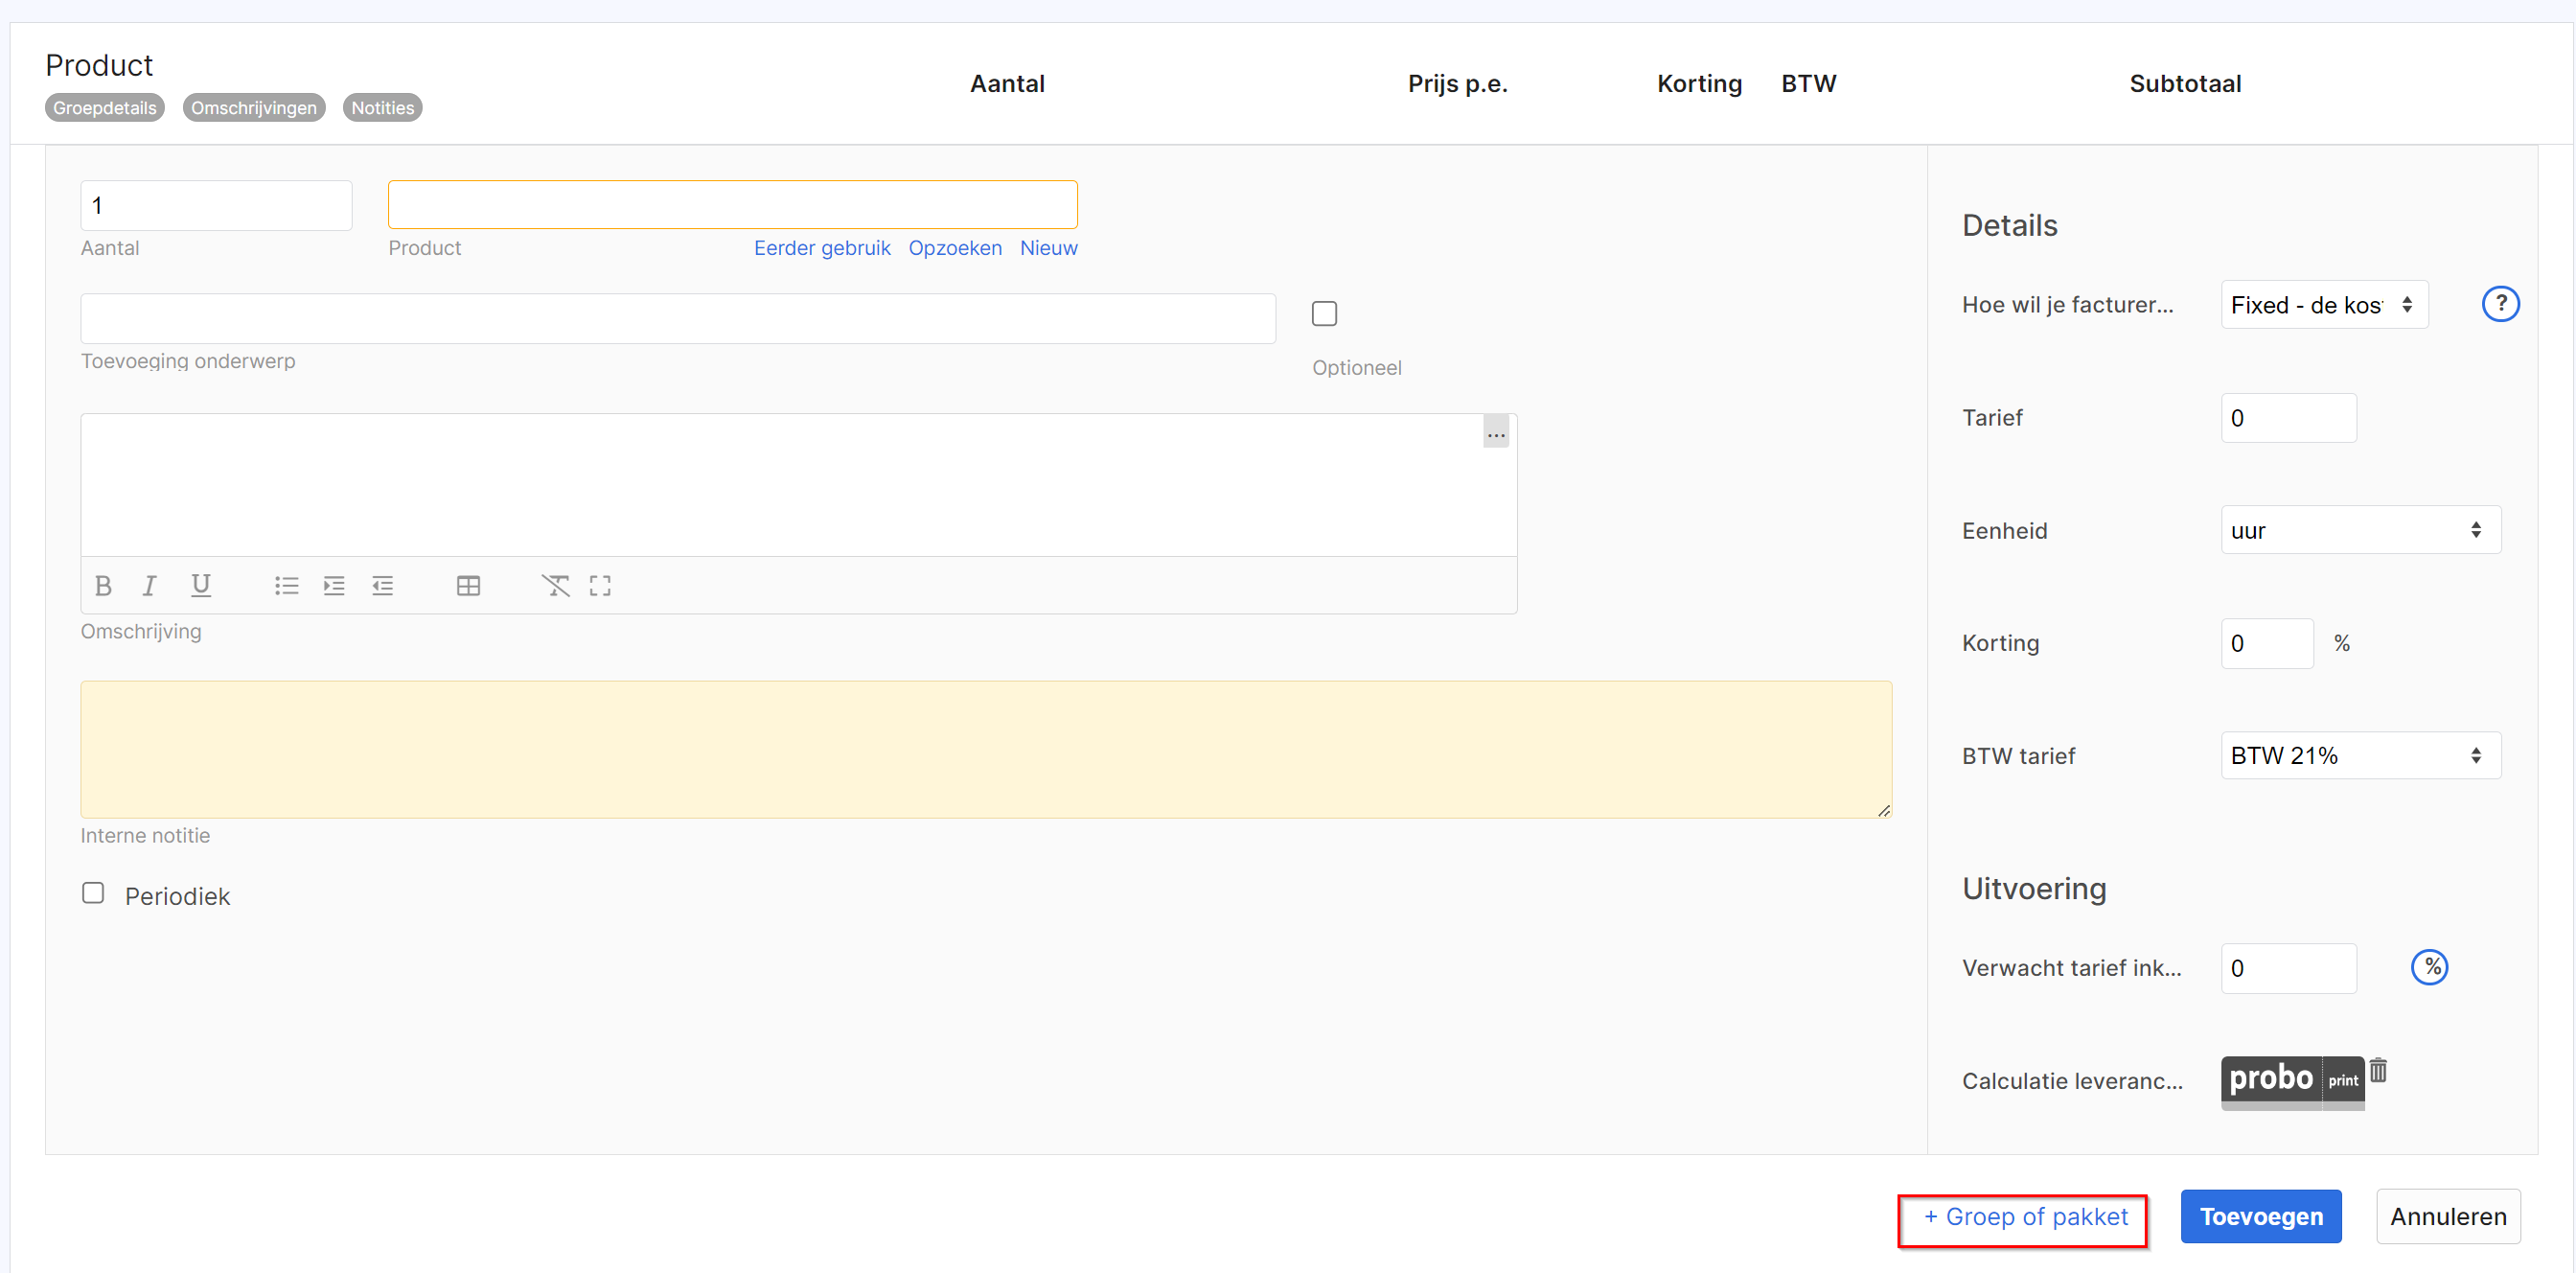This screenshot has height=1273, width=2576.
Task: Click the probo print supplier logo
Action: 2293,1081
